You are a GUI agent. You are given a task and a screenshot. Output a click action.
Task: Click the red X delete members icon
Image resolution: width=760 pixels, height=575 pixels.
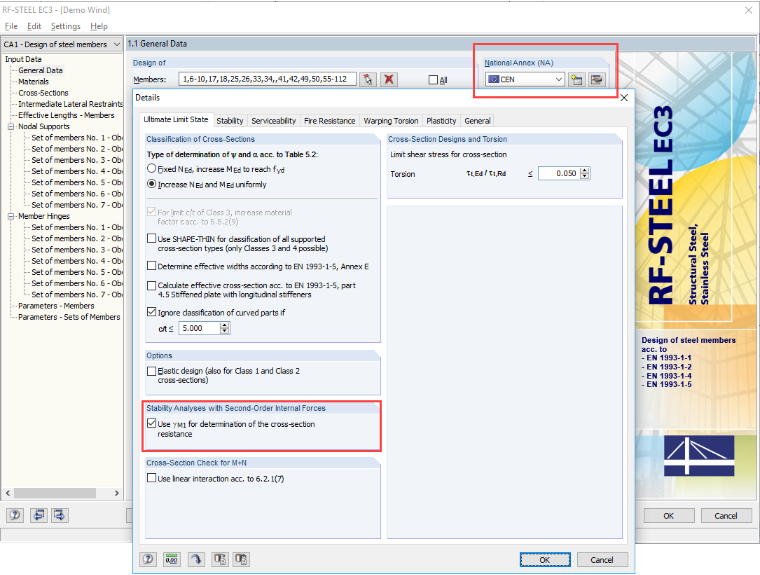(389, 80)
